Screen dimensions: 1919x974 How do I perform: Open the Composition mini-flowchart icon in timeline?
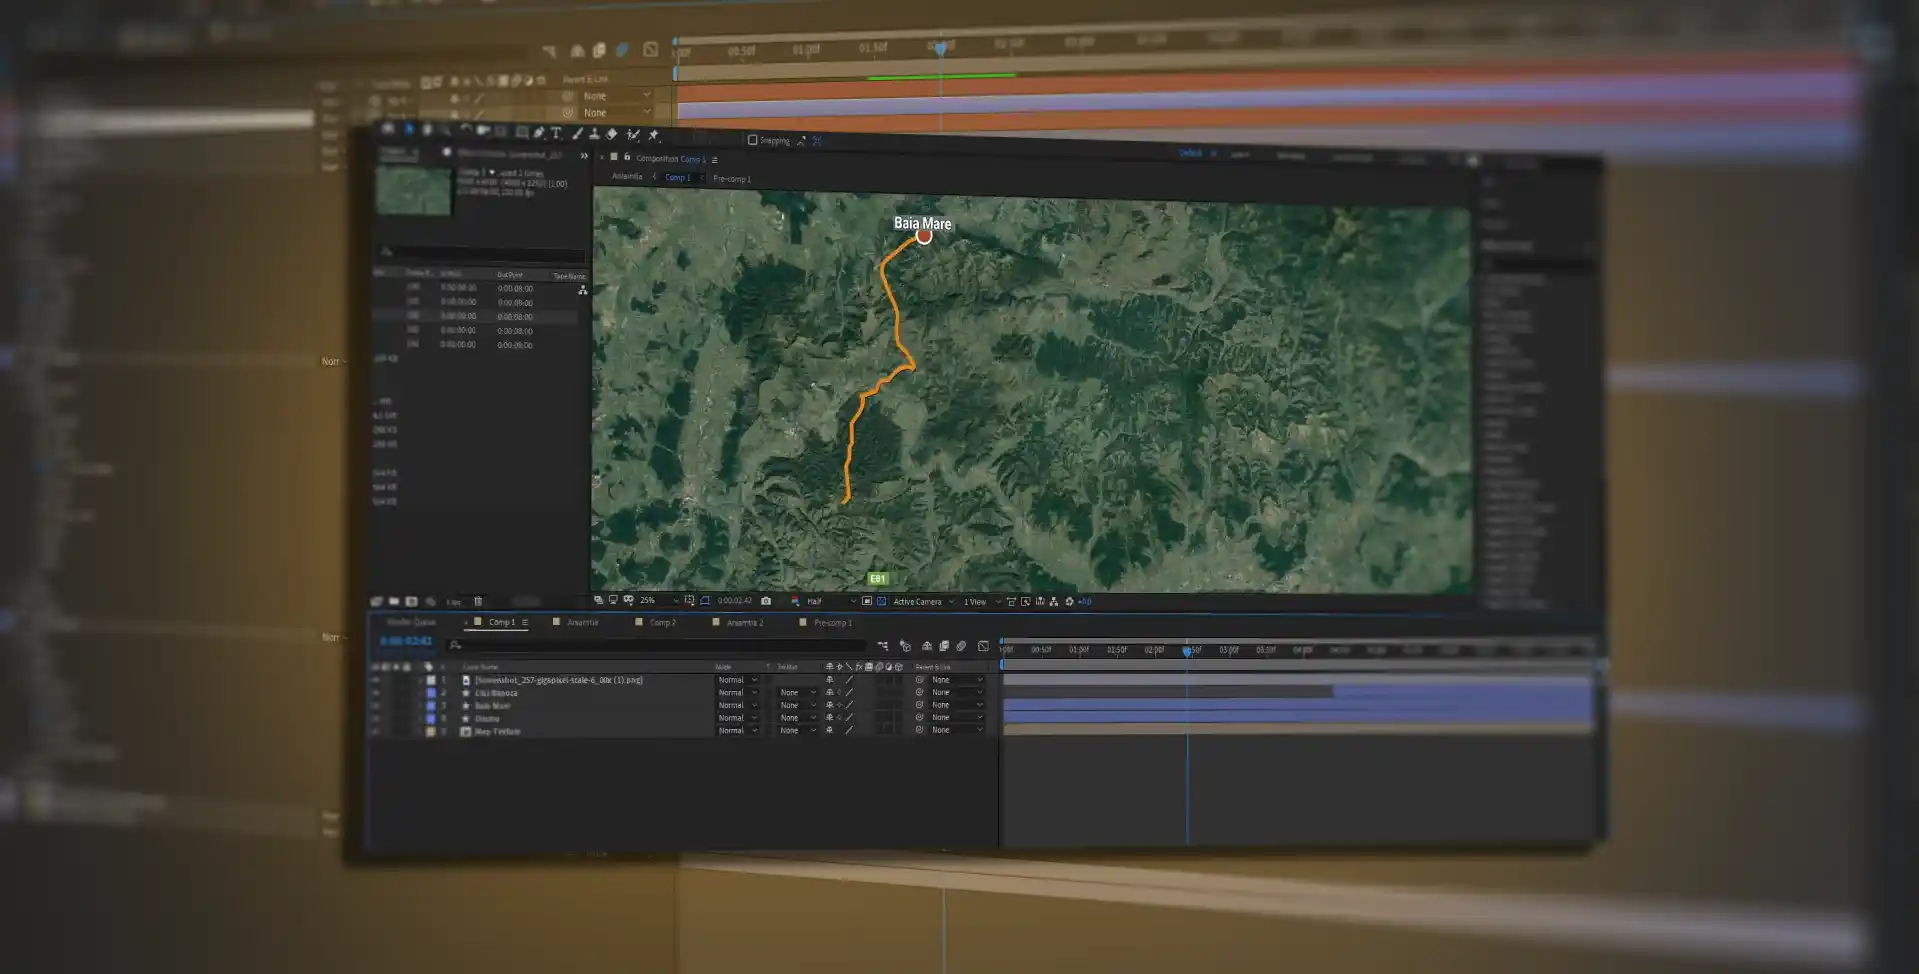[x=883, y=646]
